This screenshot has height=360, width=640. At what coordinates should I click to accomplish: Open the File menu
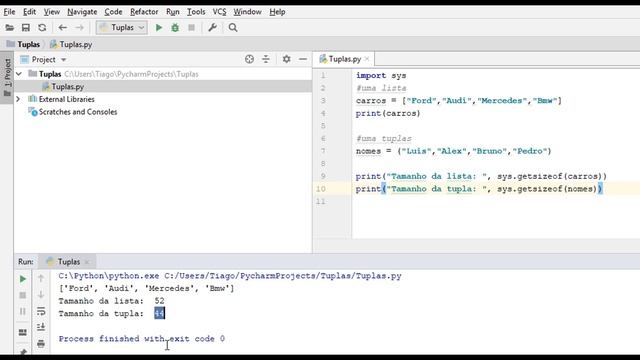(x=9, y=12)
